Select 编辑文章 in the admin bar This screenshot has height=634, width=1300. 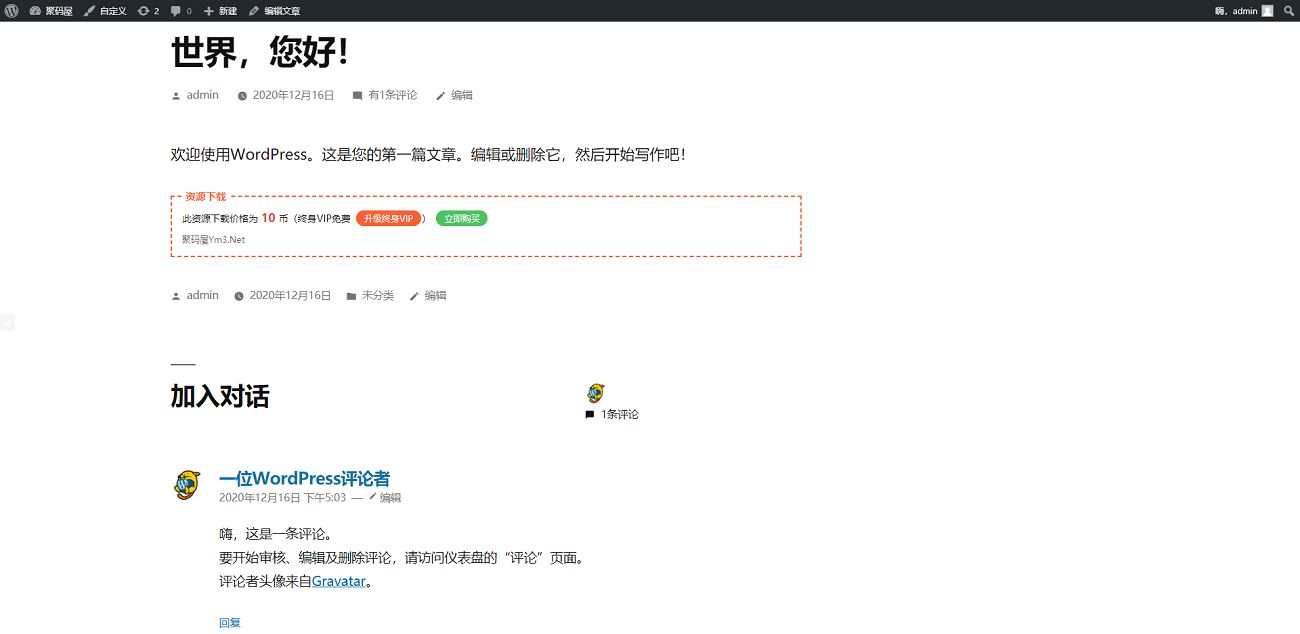274,11
